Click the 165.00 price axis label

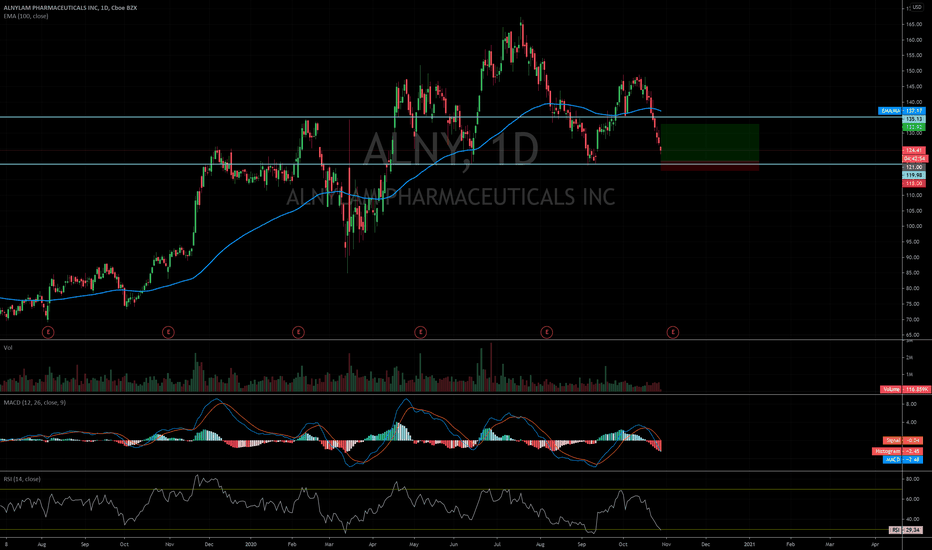tap(914, 25)
